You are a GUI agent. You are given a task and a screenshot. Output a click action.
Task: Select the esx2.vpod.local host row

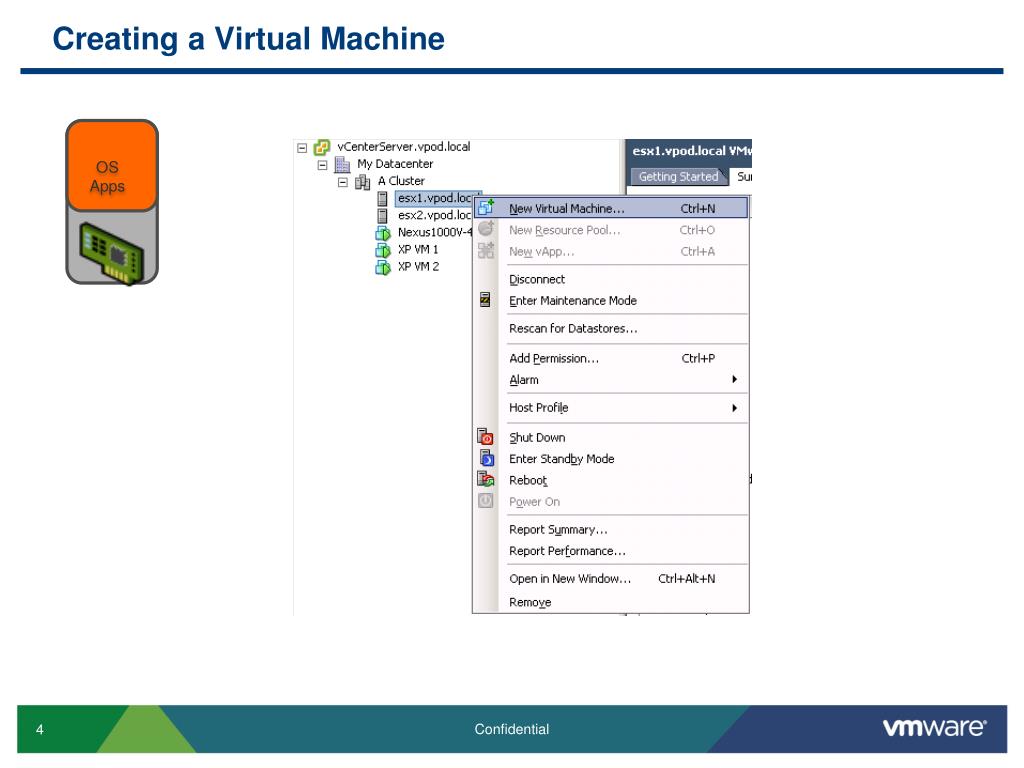pos(434,215)
